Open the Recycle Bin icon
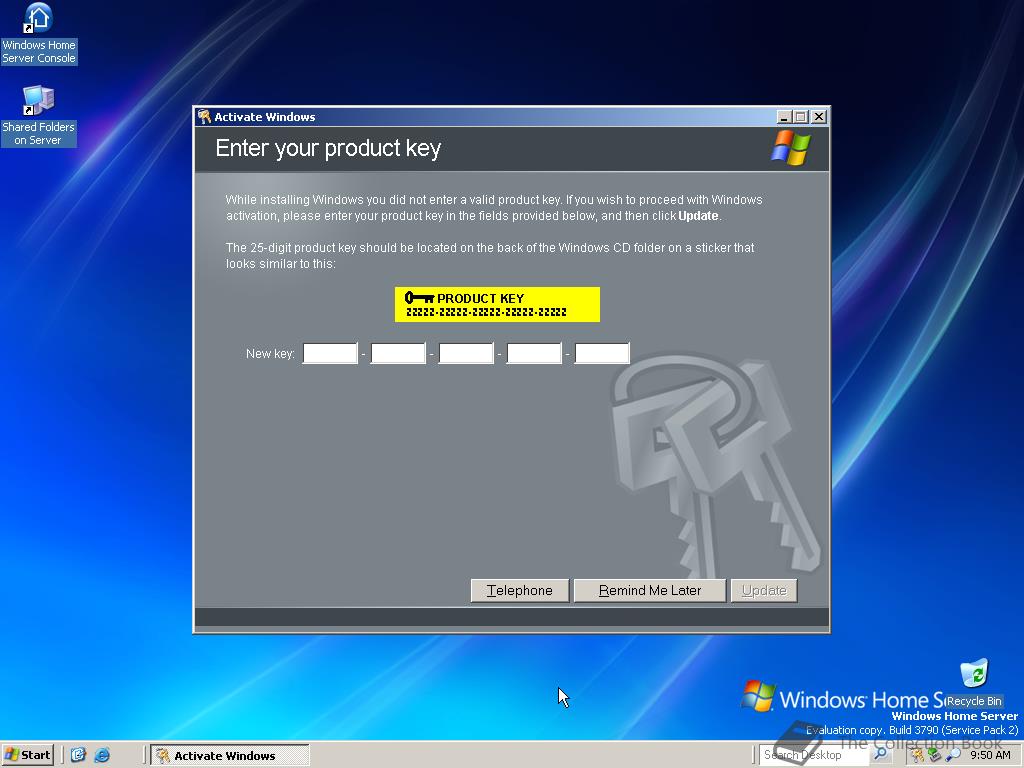Image resolution: width=1024 pixels, height=768 pixels. point(974,684)
